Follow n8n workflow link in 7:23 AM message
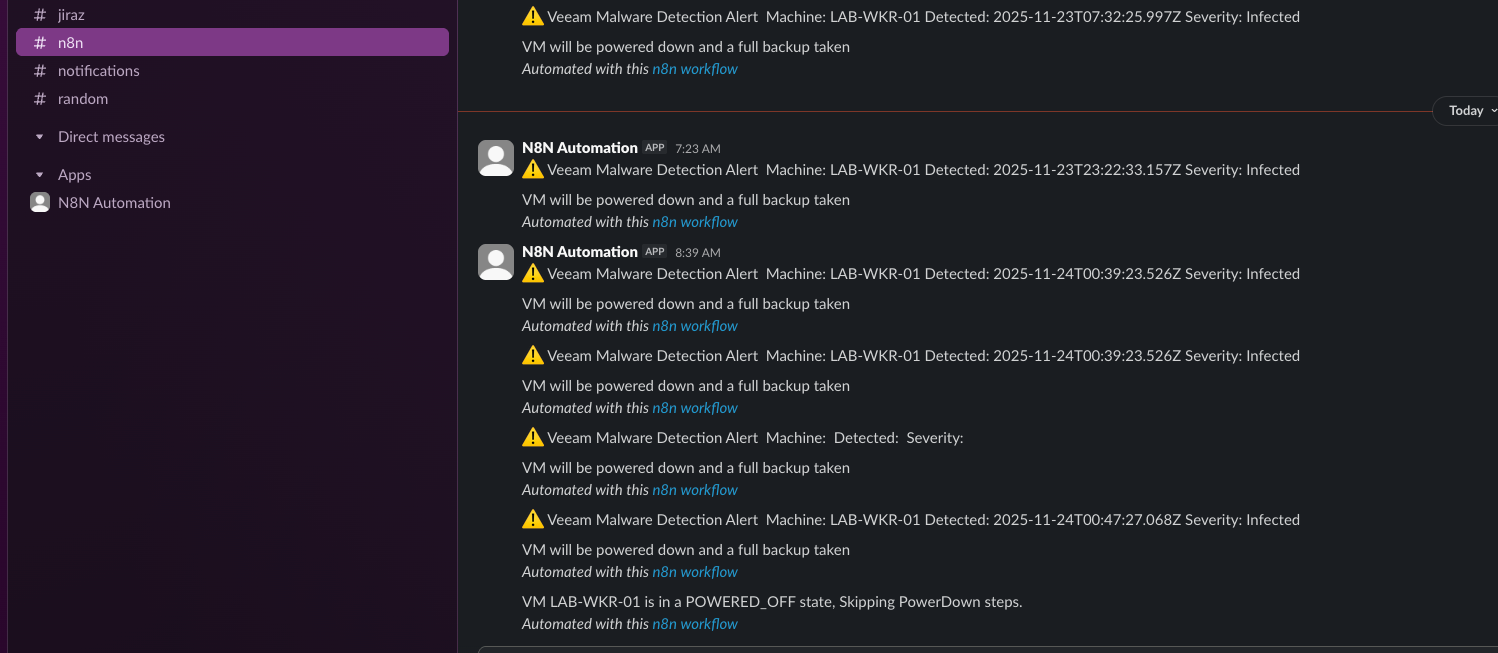Image resolution: width=1498 pixels, height=653 pixels. point(694,222)
